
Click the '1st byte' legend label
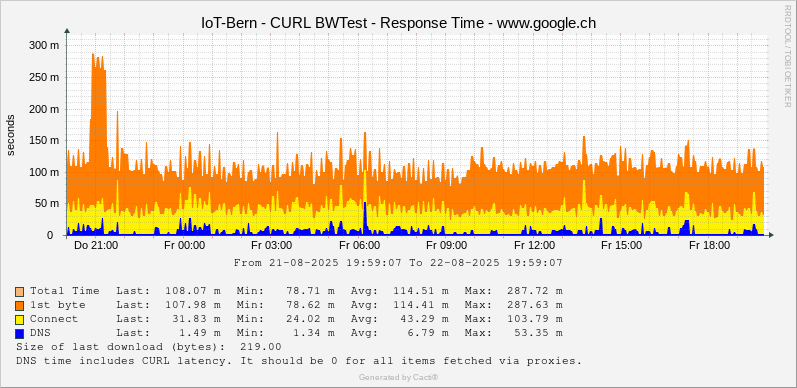click(x=57, y=305)
